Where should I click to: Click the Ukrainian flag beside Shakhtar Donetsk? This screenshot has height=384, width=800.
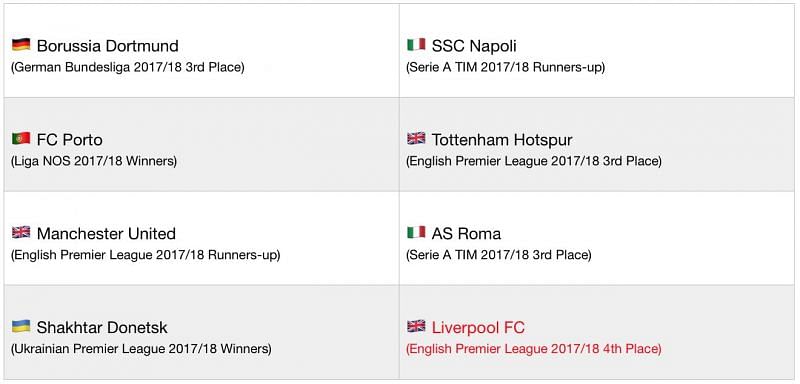[21, 326]
